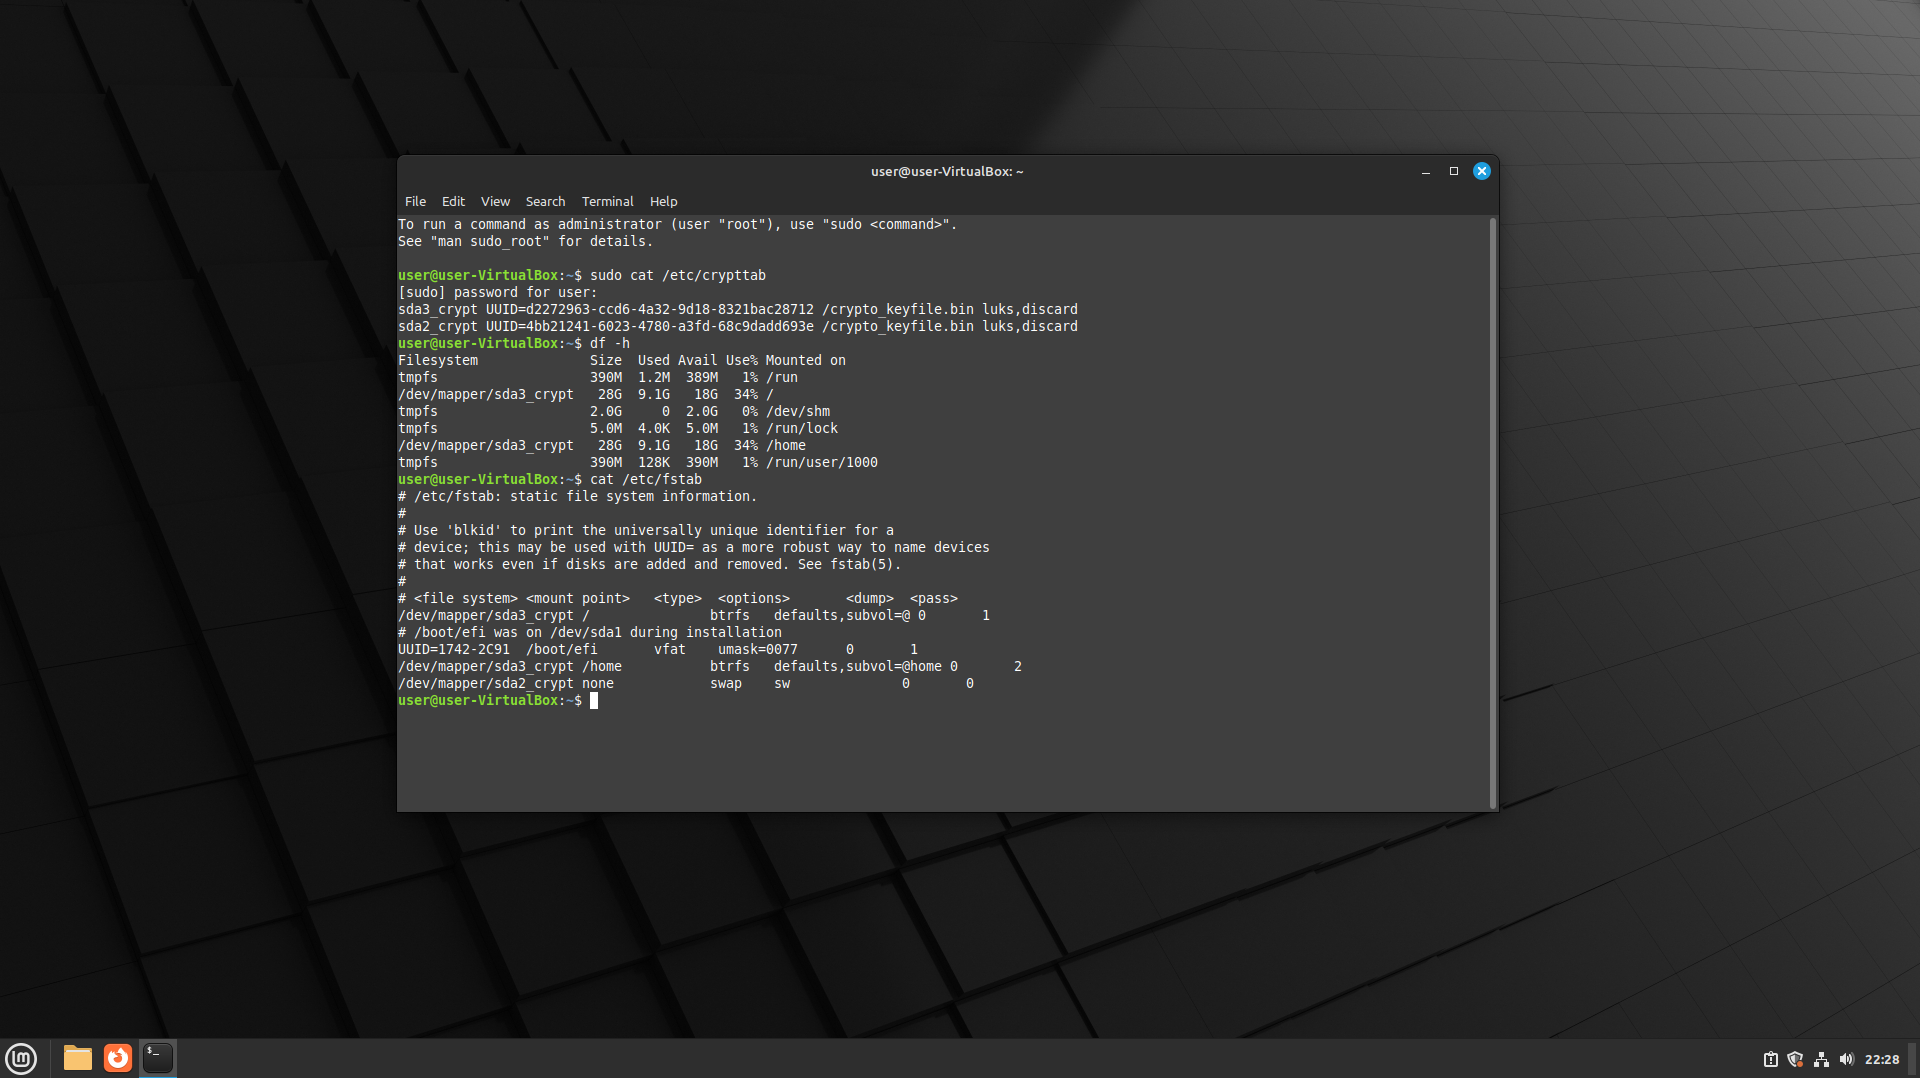Screen dimensions: 1920x1078
Task: Minimize the terminal window
Action: [x=1426, y=171]
